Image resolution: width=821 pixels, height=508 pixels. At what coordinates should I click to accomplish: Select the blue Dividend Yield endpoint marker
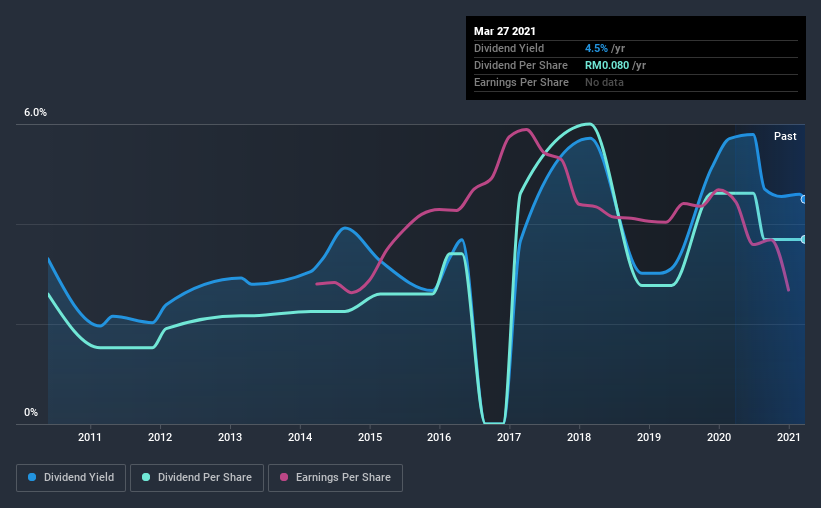804,200
